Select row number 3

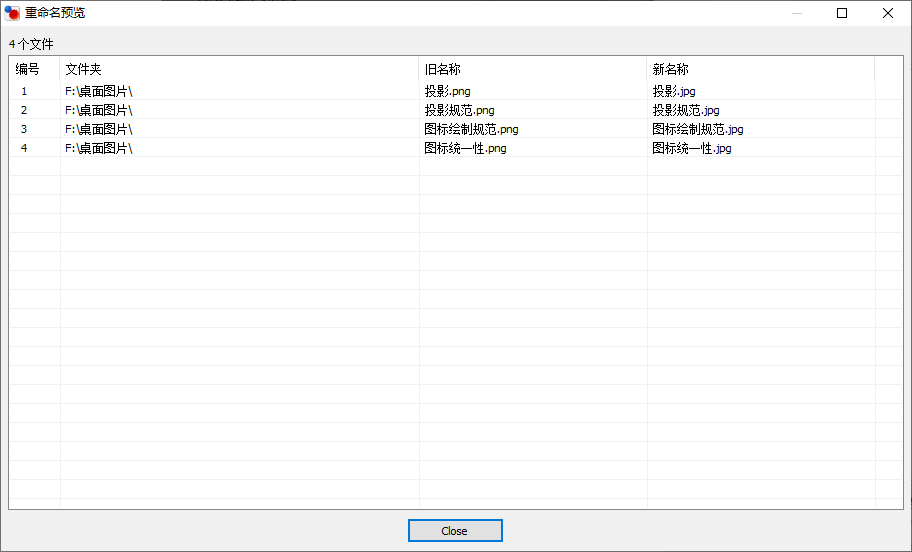click(24, 129)
